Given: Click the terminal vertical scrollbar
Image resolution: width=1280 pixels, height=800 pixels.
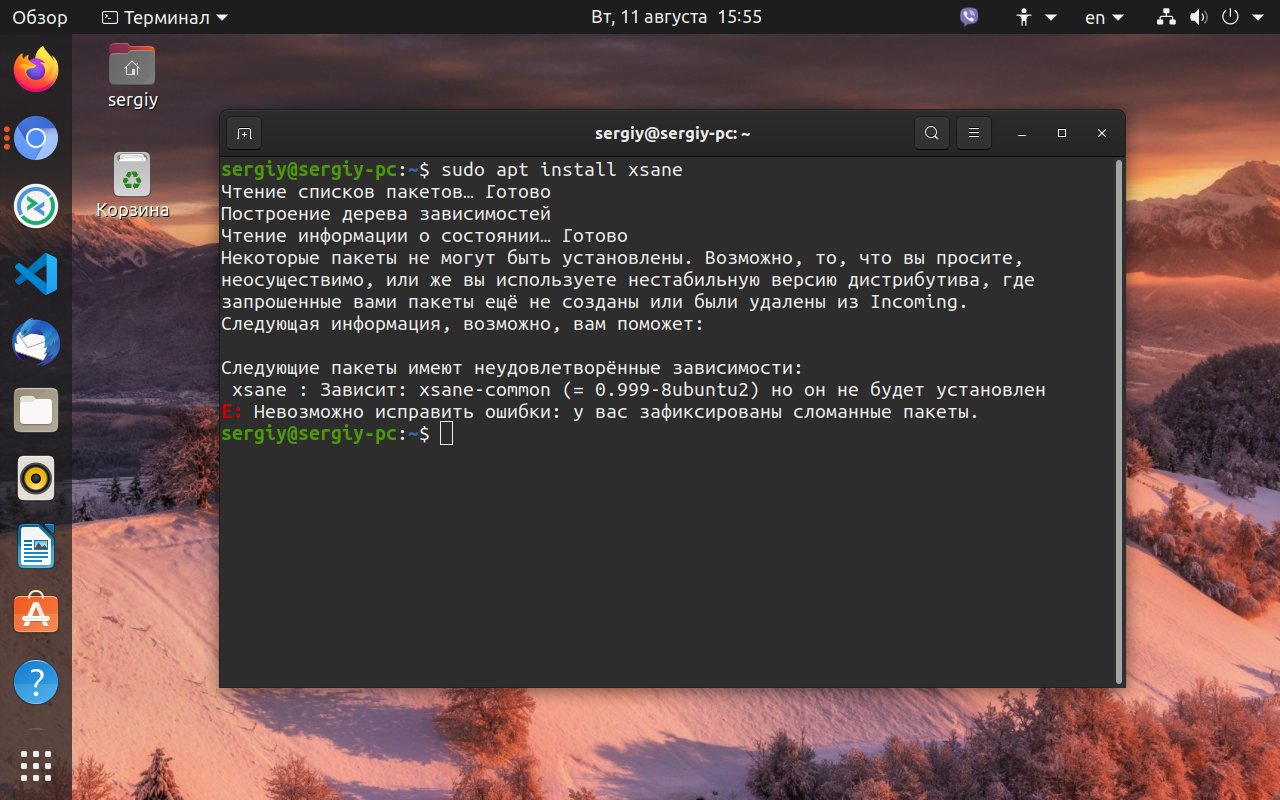Looking at the screenshot, I should pyautogui.click(x=1117, y=420).
